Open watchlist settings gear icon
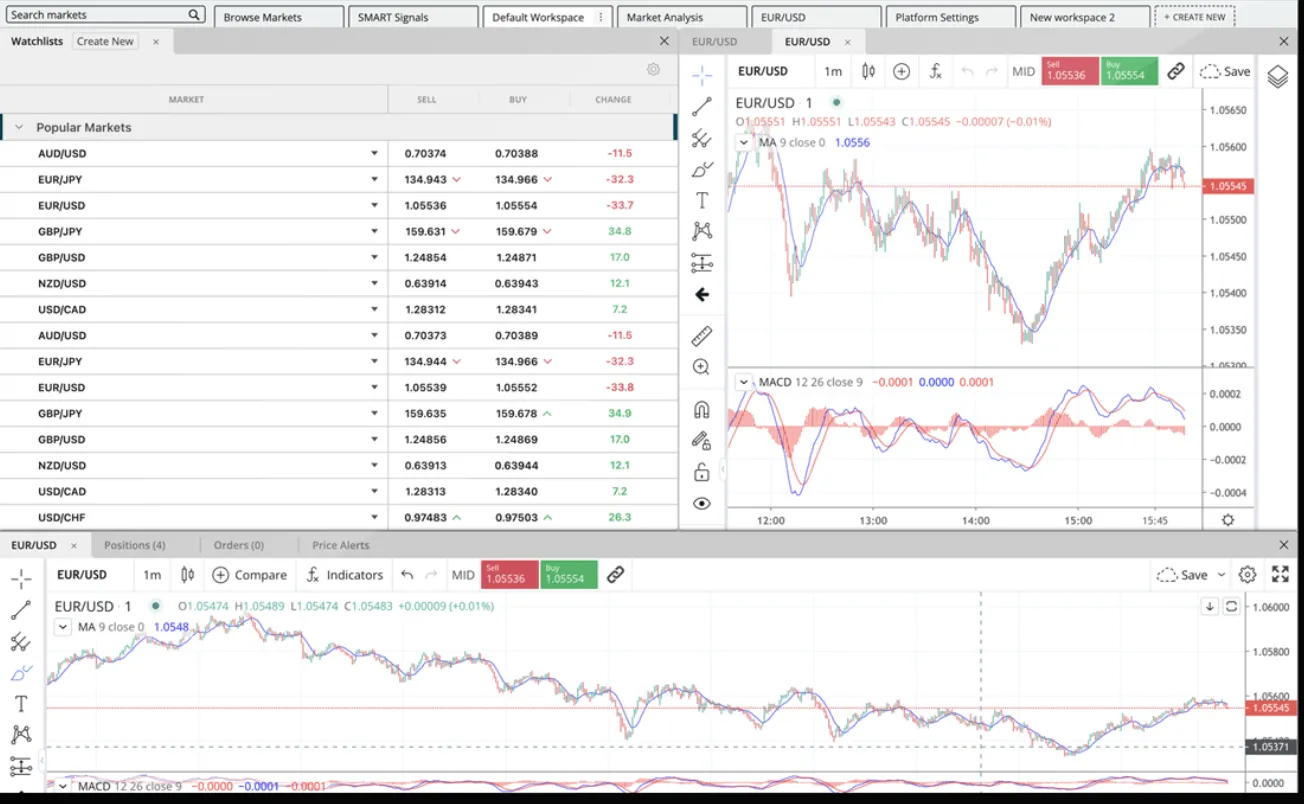 tap(653, 69)
